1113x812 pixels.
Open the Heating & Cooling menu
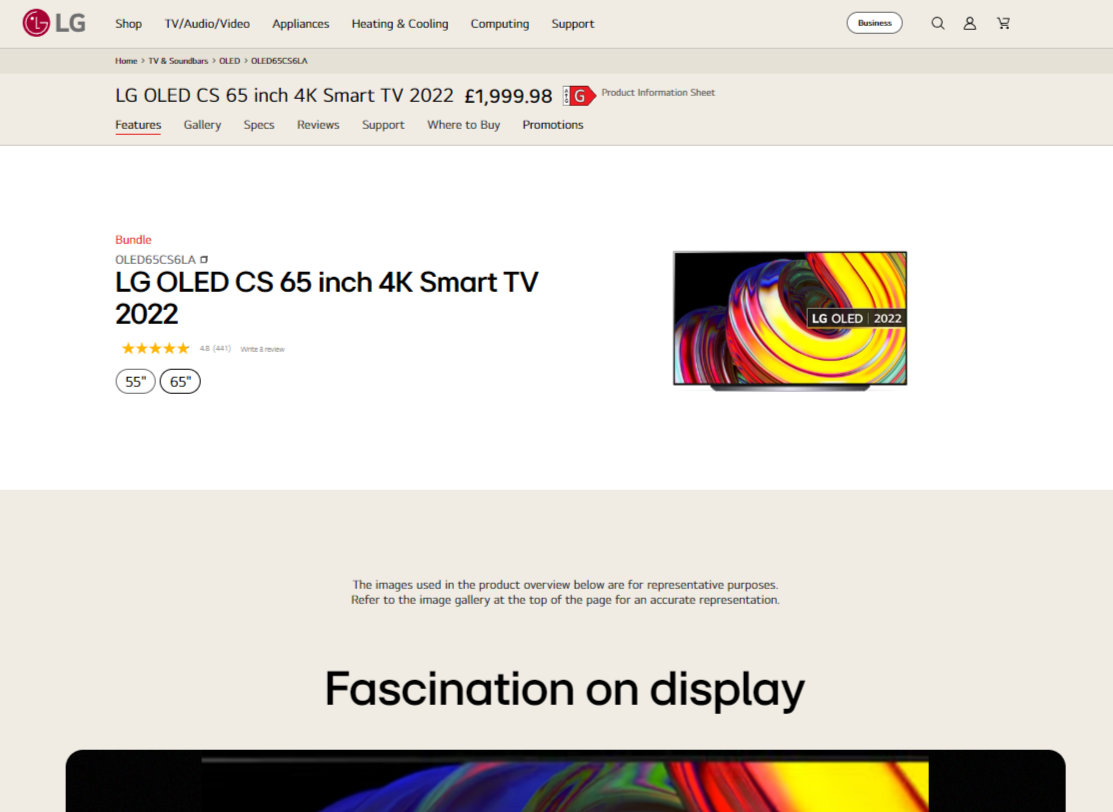[399, 23]
